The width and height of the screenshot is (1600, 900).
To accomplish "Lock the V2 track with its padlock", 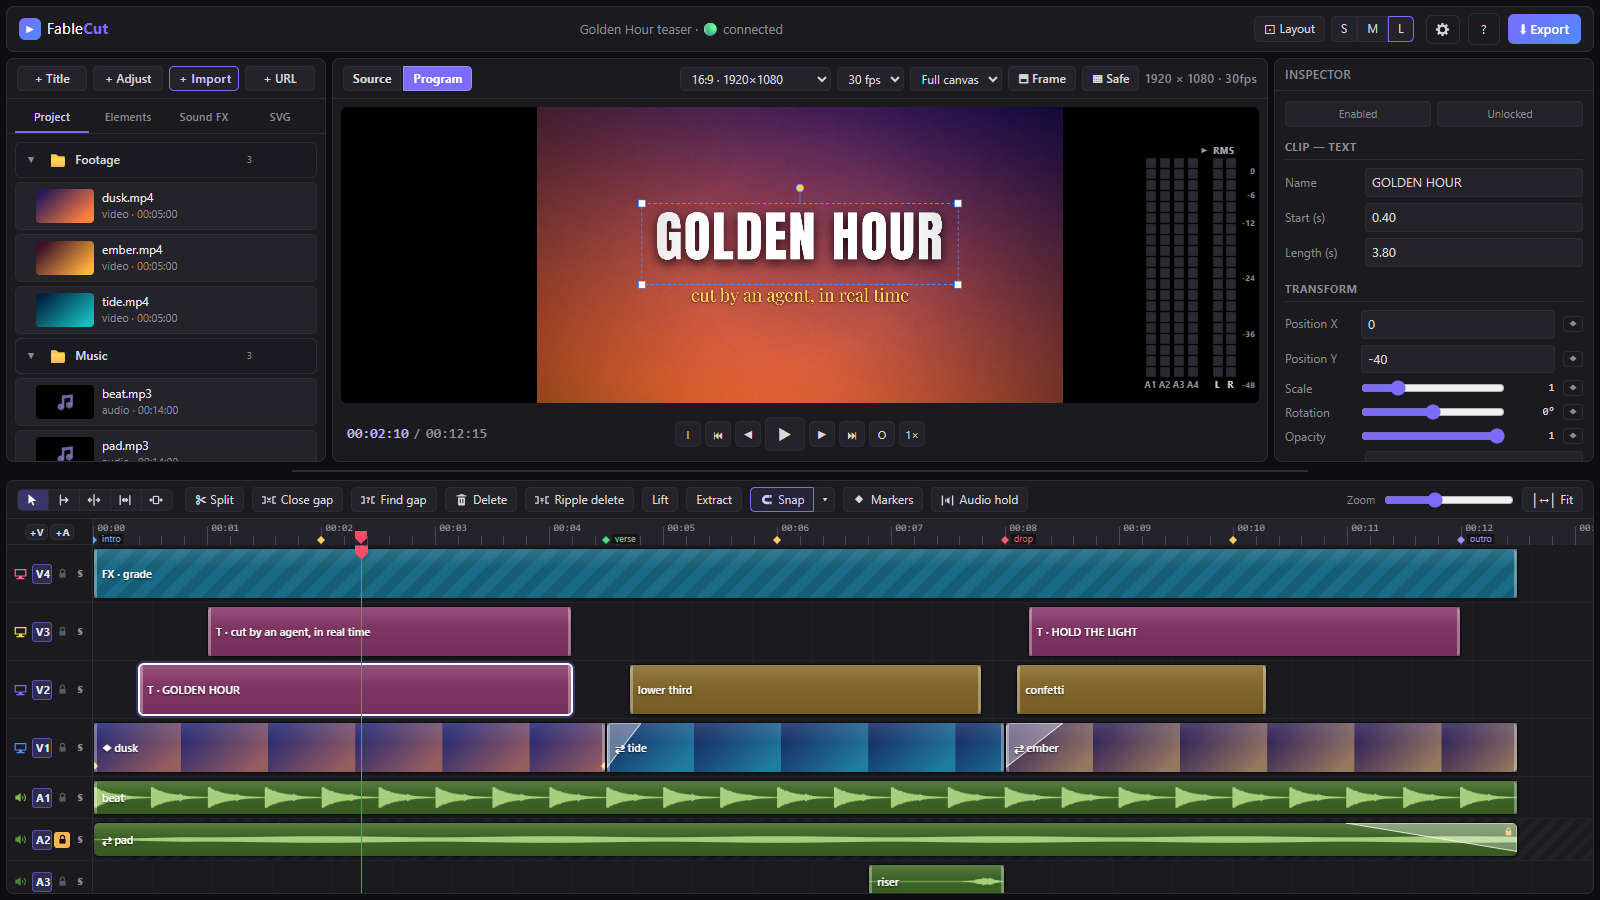I will (x=62, y=690).
